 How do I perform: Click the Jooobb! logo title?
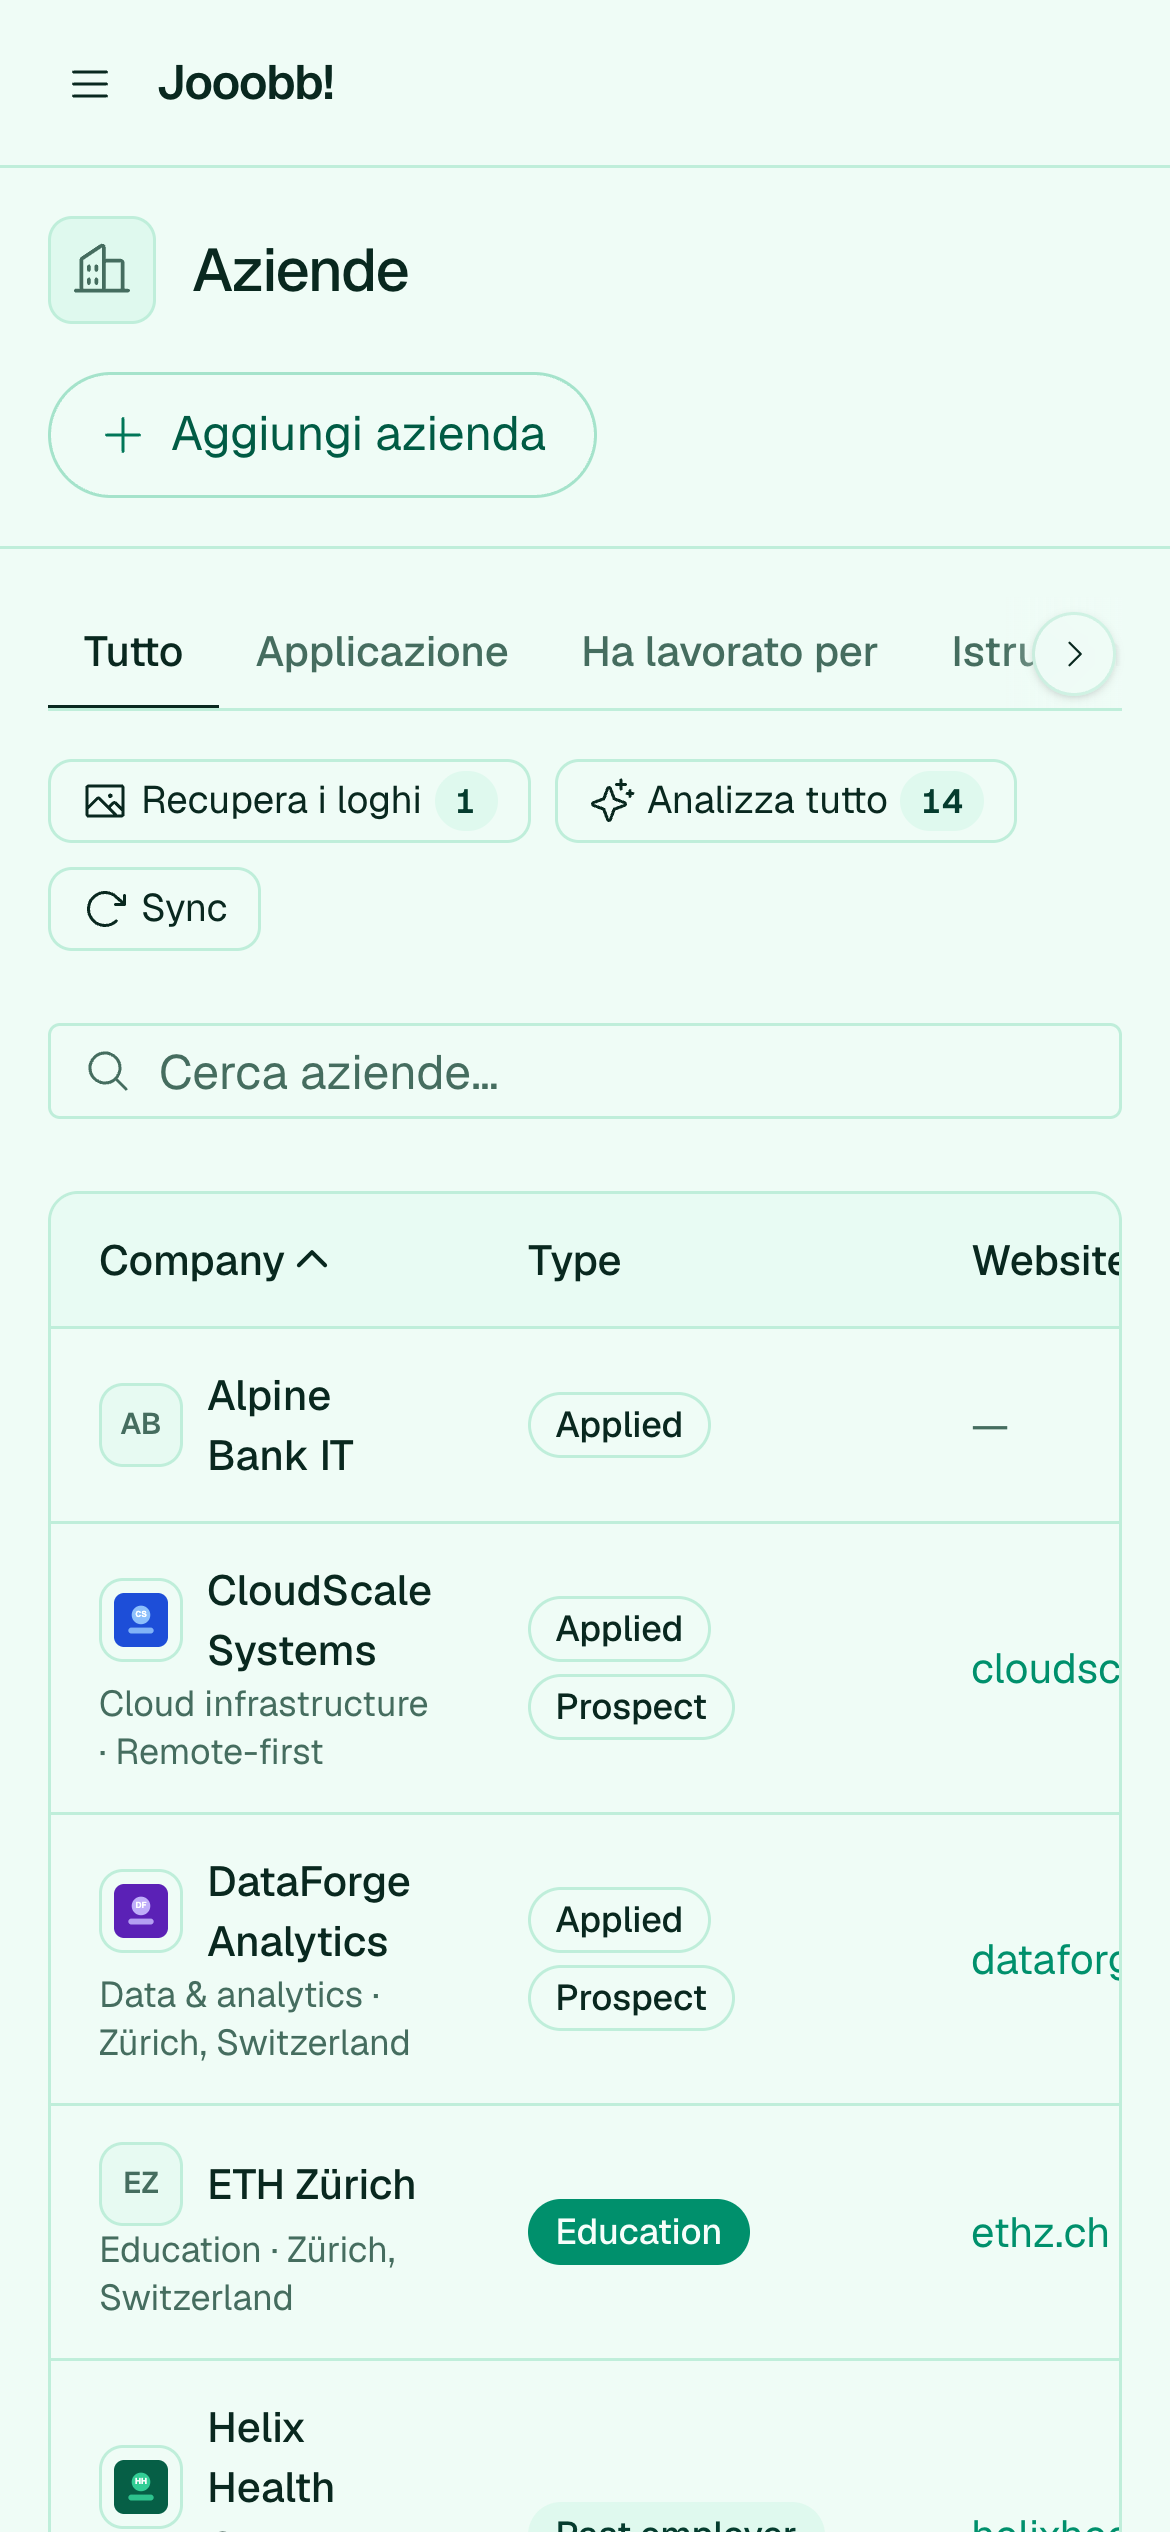coord(246,83)
